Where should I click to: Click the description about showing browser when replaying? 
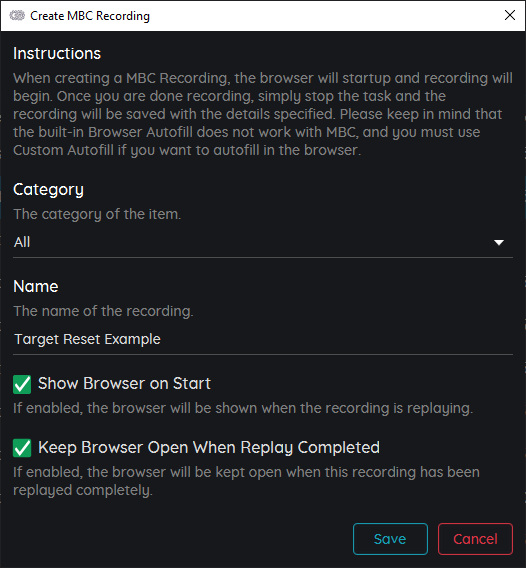click(x=243, y=408)
